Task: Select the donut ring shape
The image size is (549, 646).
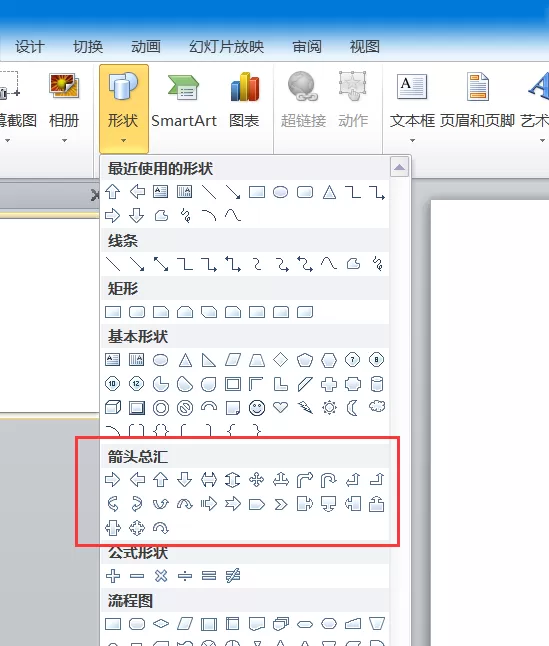Action: pos(161,408)
